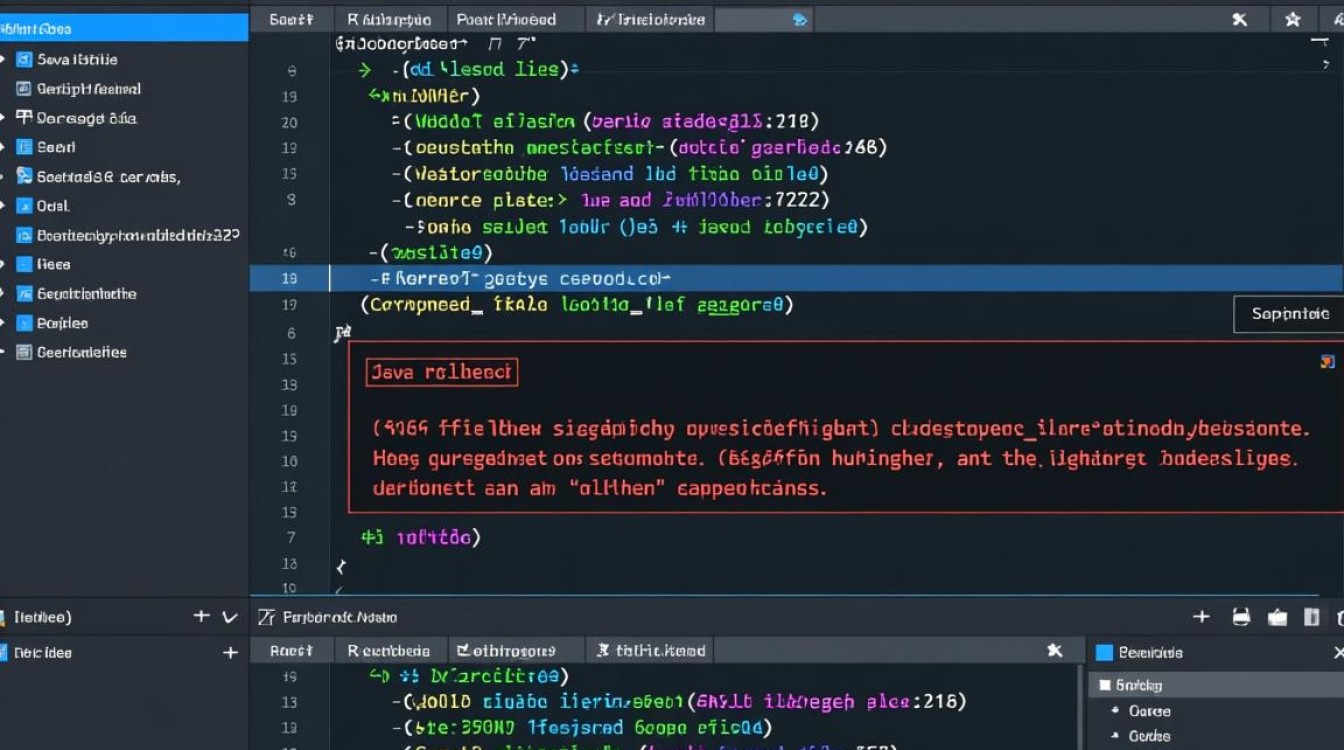Switch to the Poact tab in top editor
Viewport: 1344px width, 750px height.
click(x=505, y=19)
